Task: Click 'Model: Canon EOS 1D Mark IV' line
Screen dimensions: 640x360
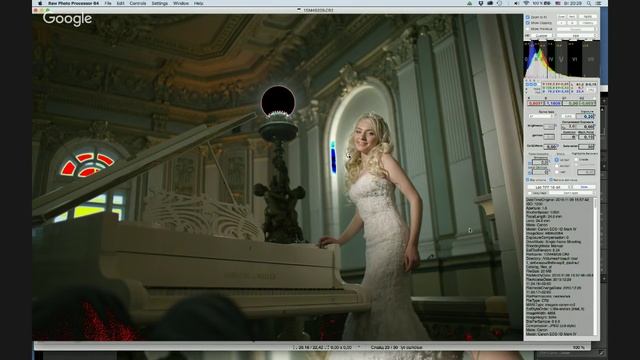Action: pyautogui.click(x=551, y=229)
